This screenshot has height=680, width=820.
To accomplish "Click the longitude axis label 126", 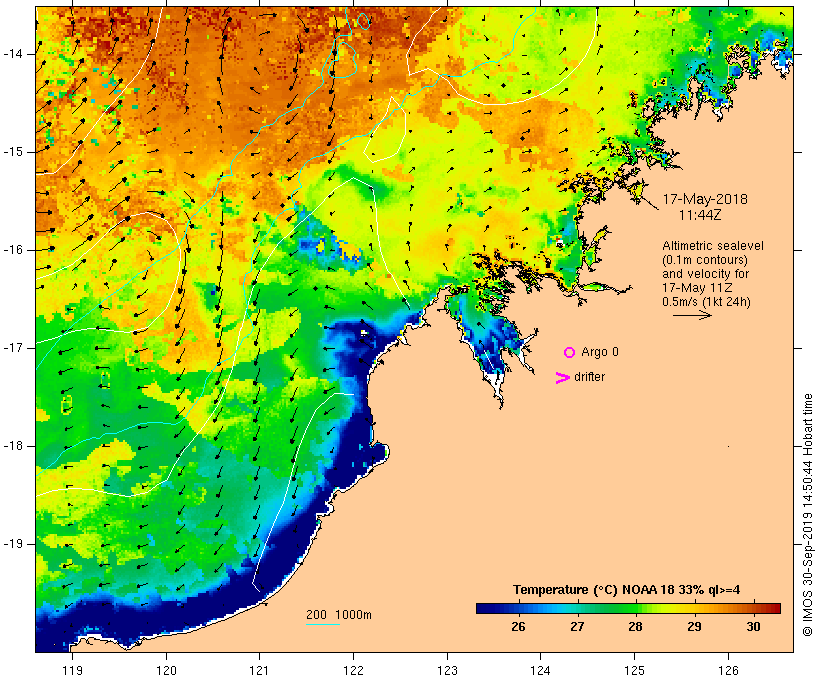I will [x=728, y=670].
